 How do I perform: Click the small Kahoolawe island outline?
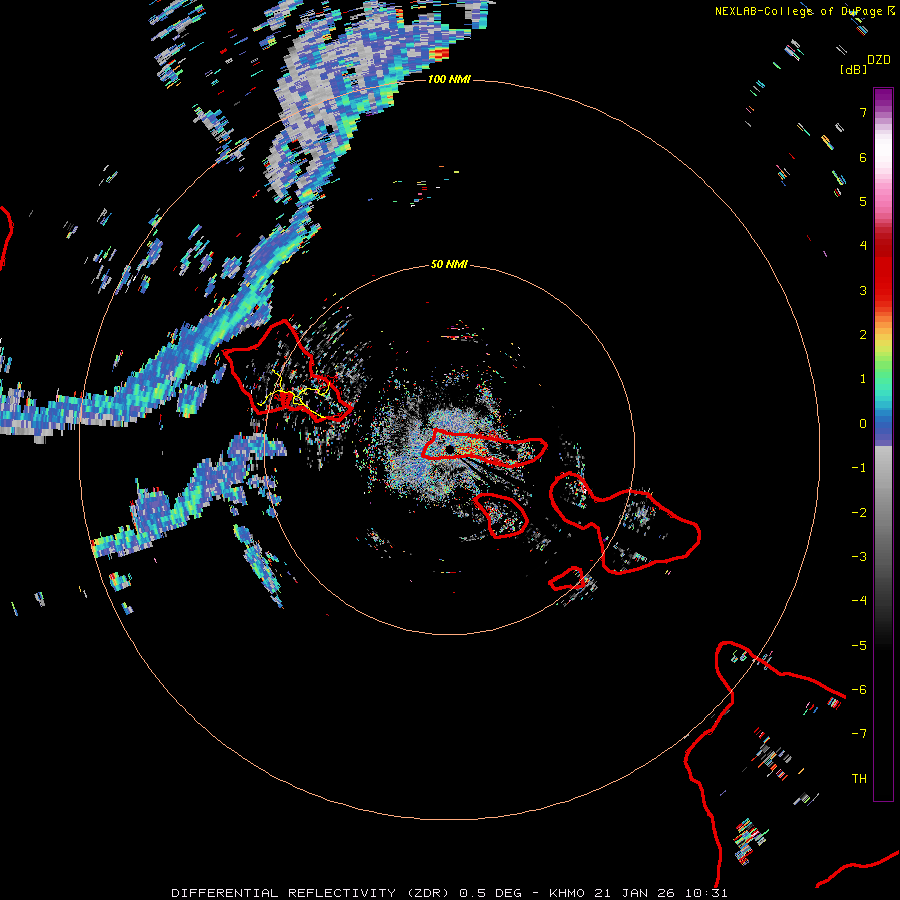tap(567, 579)
